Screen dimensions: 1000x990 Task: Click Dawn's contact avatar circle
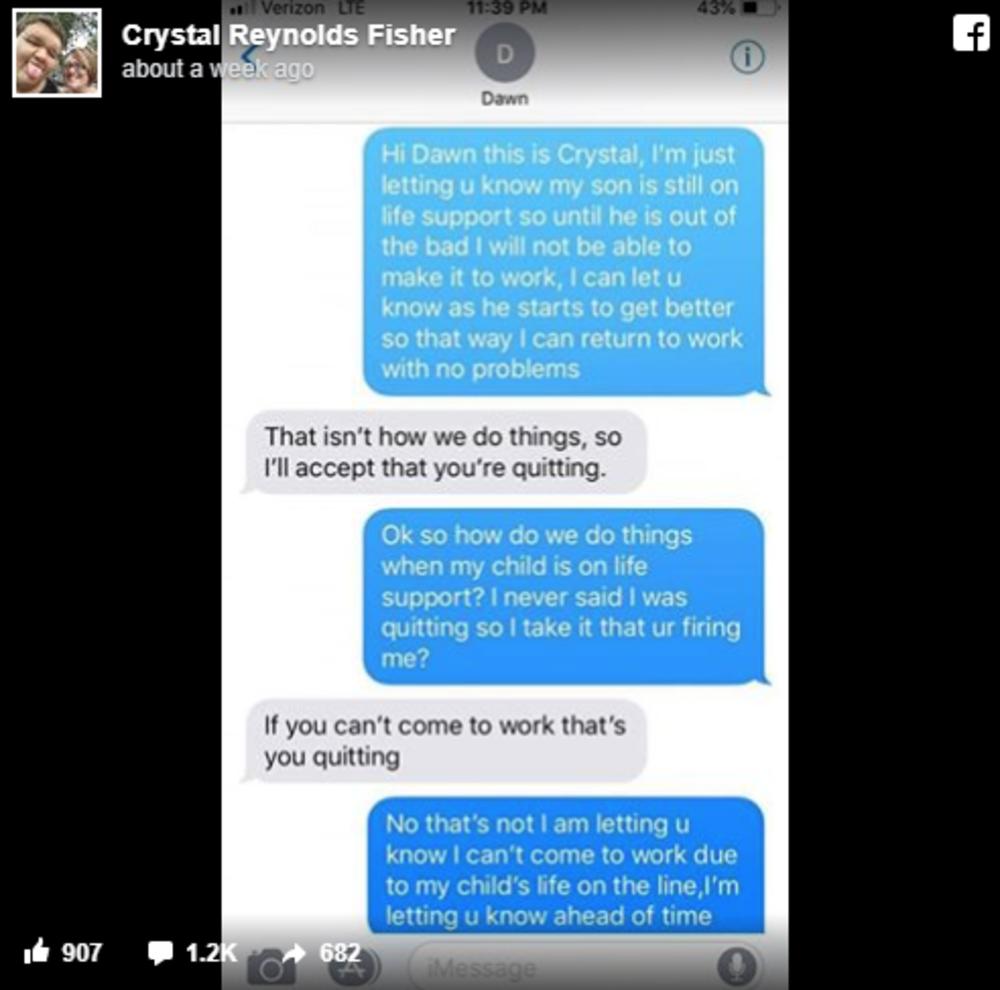[x=504, y=54]
